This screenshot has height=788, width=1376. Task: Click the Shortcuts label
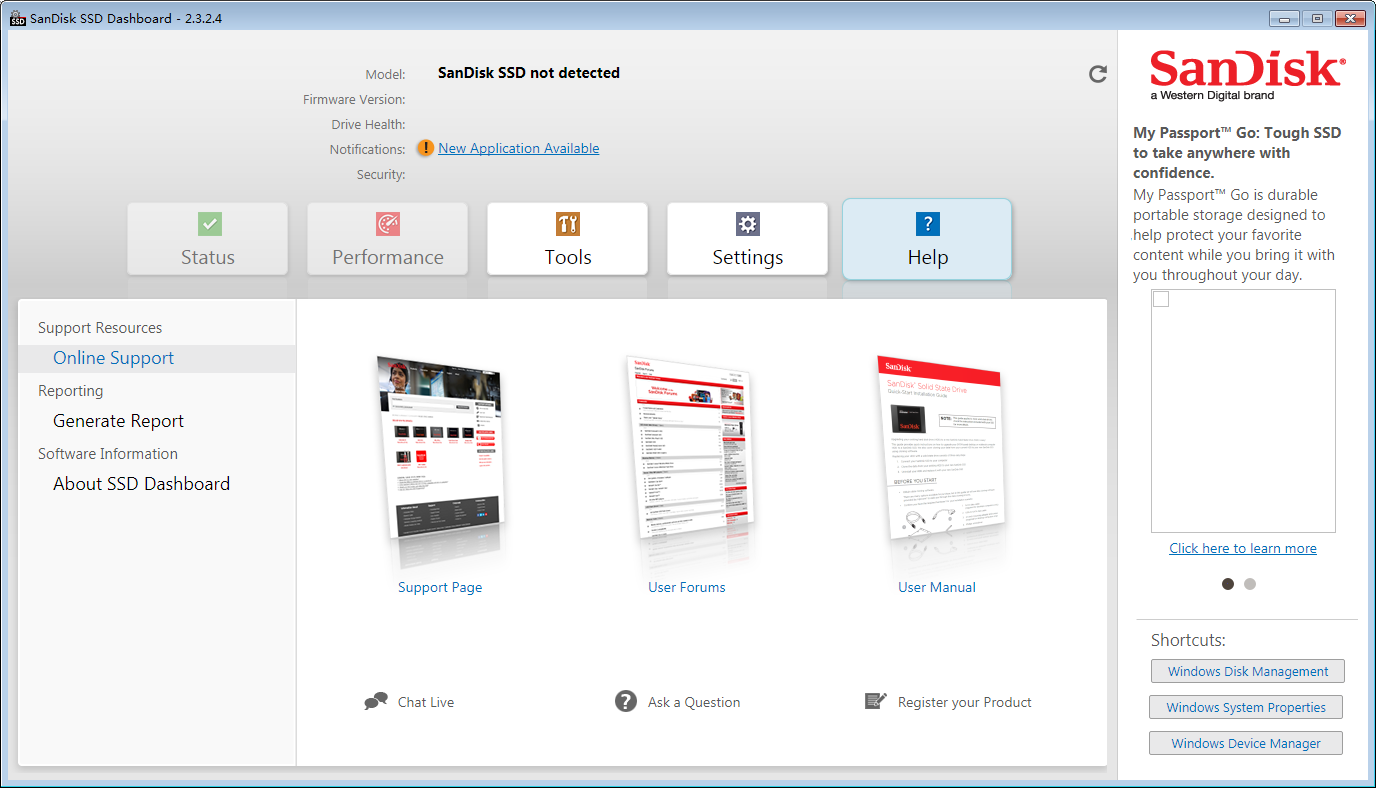coord(1188,640)
